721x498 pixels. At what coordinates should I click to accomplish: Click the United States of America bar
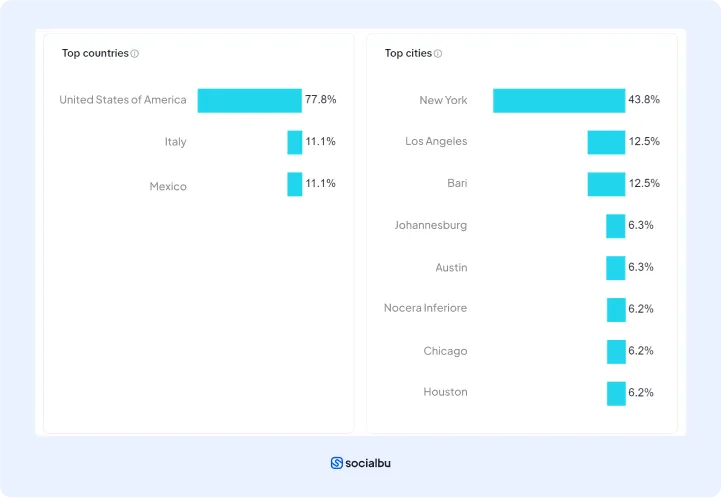click(249, 100)
